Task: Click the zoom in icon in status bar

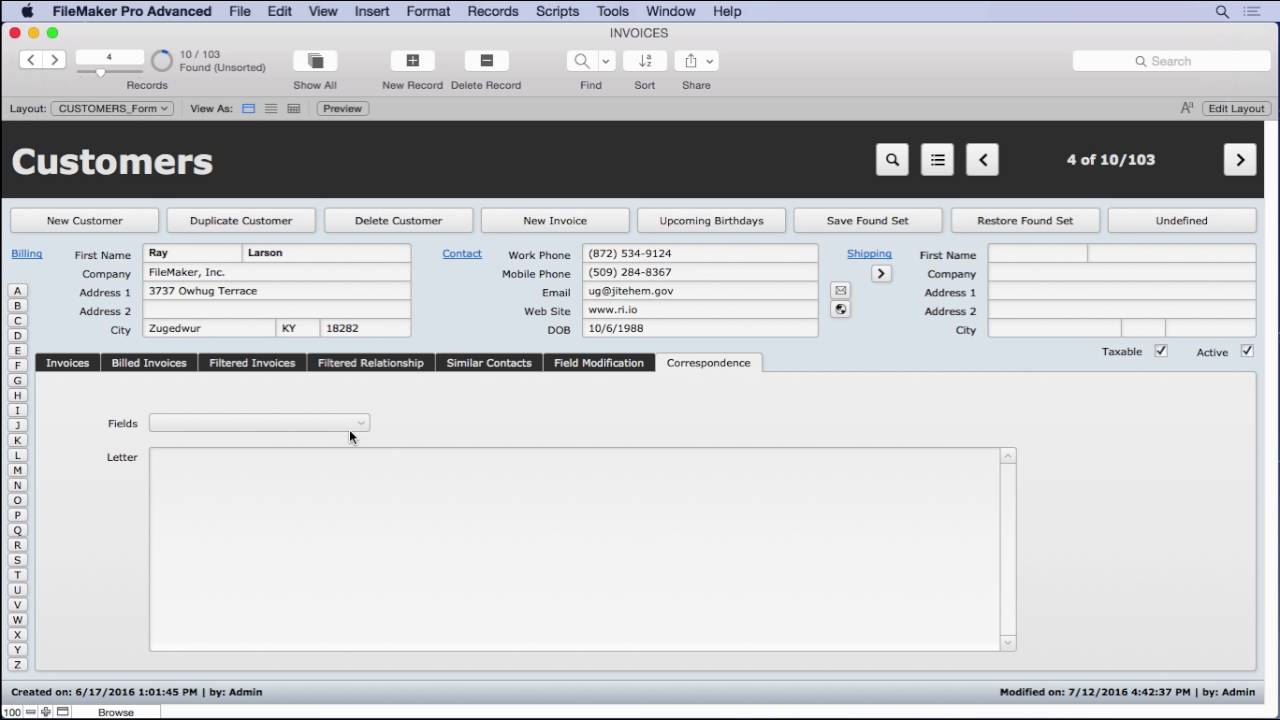Action: pyautogui.click(x=45, y=712)
